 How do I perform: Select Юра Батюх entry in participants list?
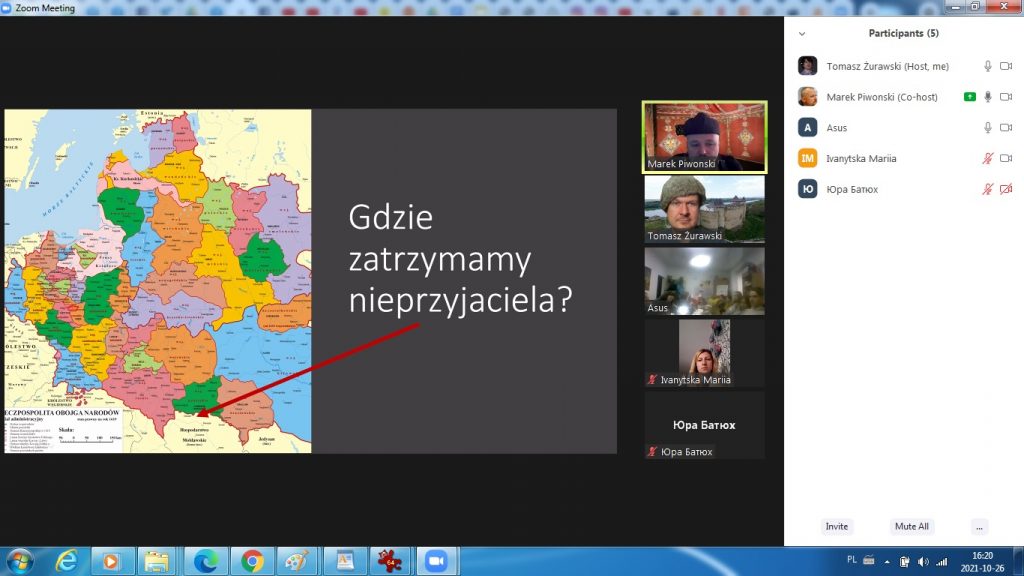(852, 189)
